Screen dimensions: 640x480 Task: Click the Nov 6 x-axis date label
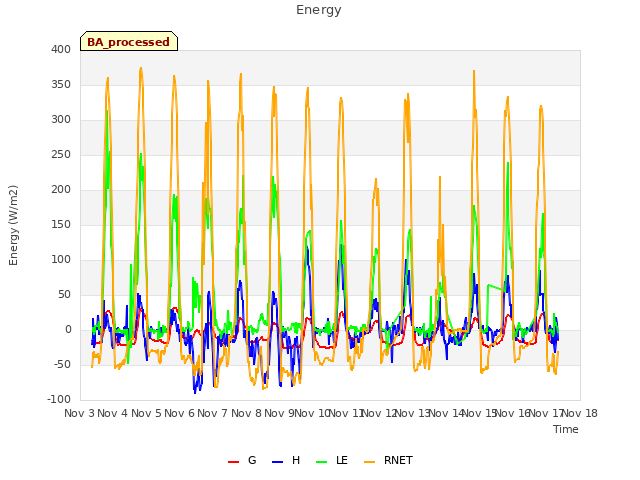(179, 413)
